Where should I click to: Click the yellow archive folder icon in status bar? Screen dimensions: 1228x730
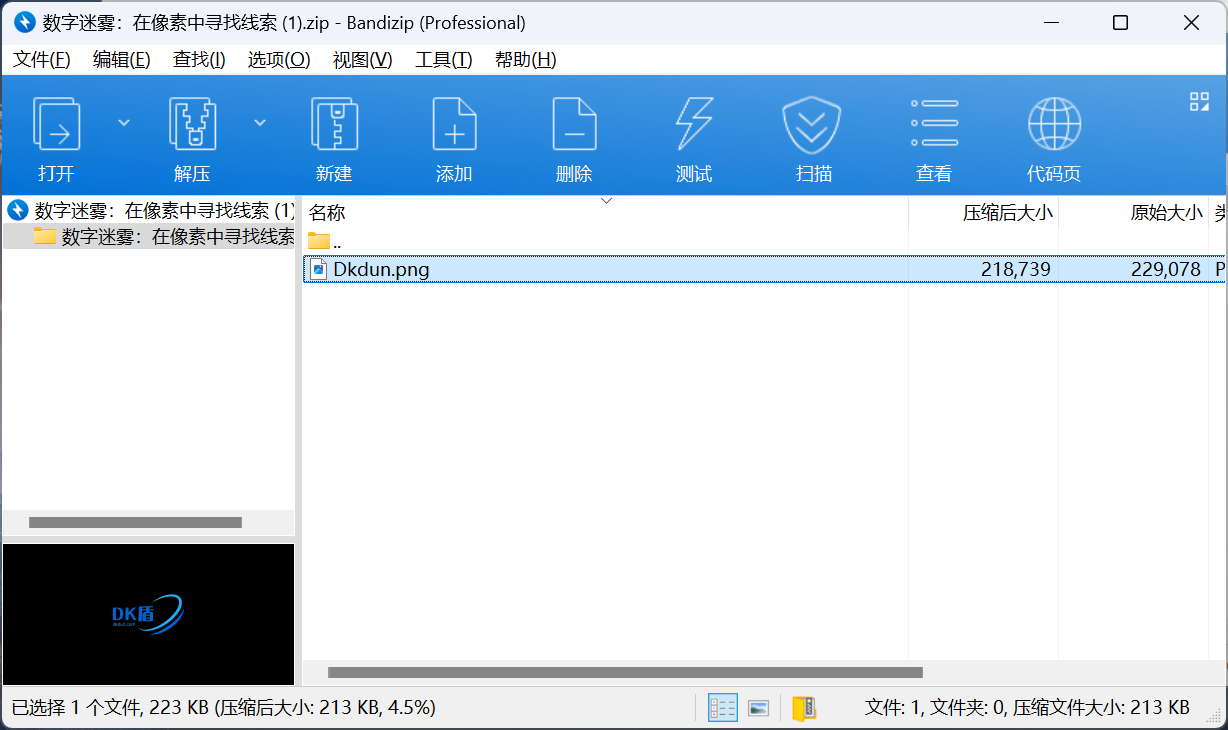pos(804,708)
